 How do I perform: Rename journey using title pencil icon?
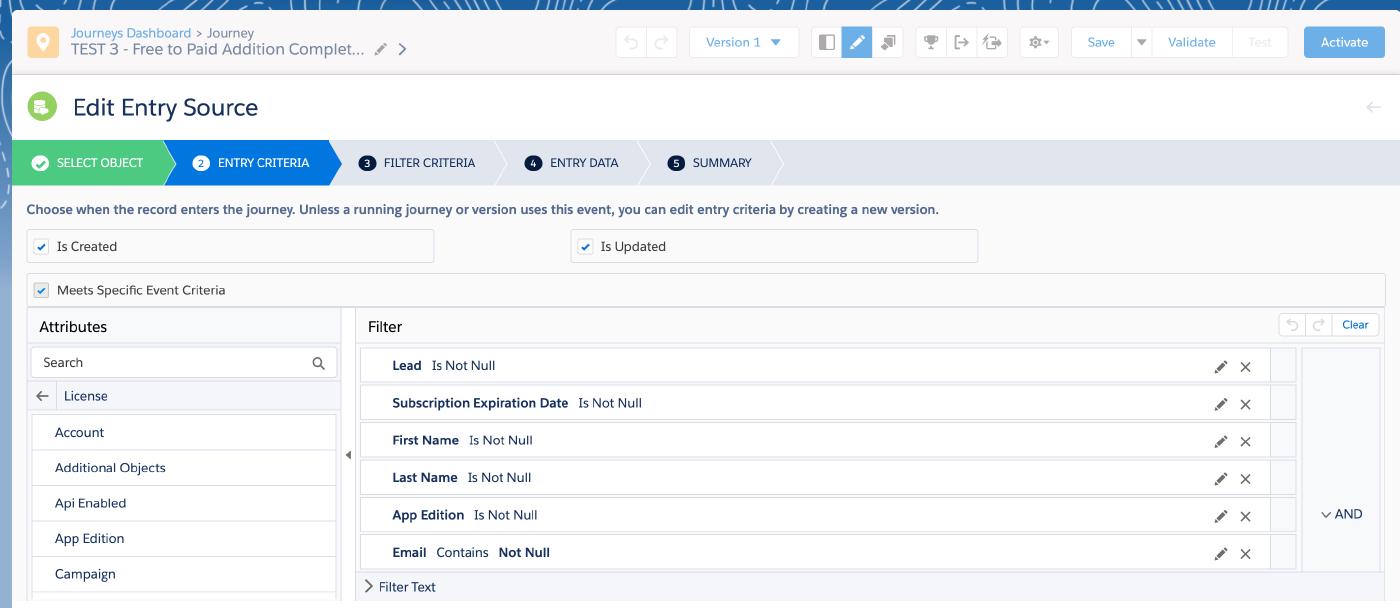pos(381,49)
